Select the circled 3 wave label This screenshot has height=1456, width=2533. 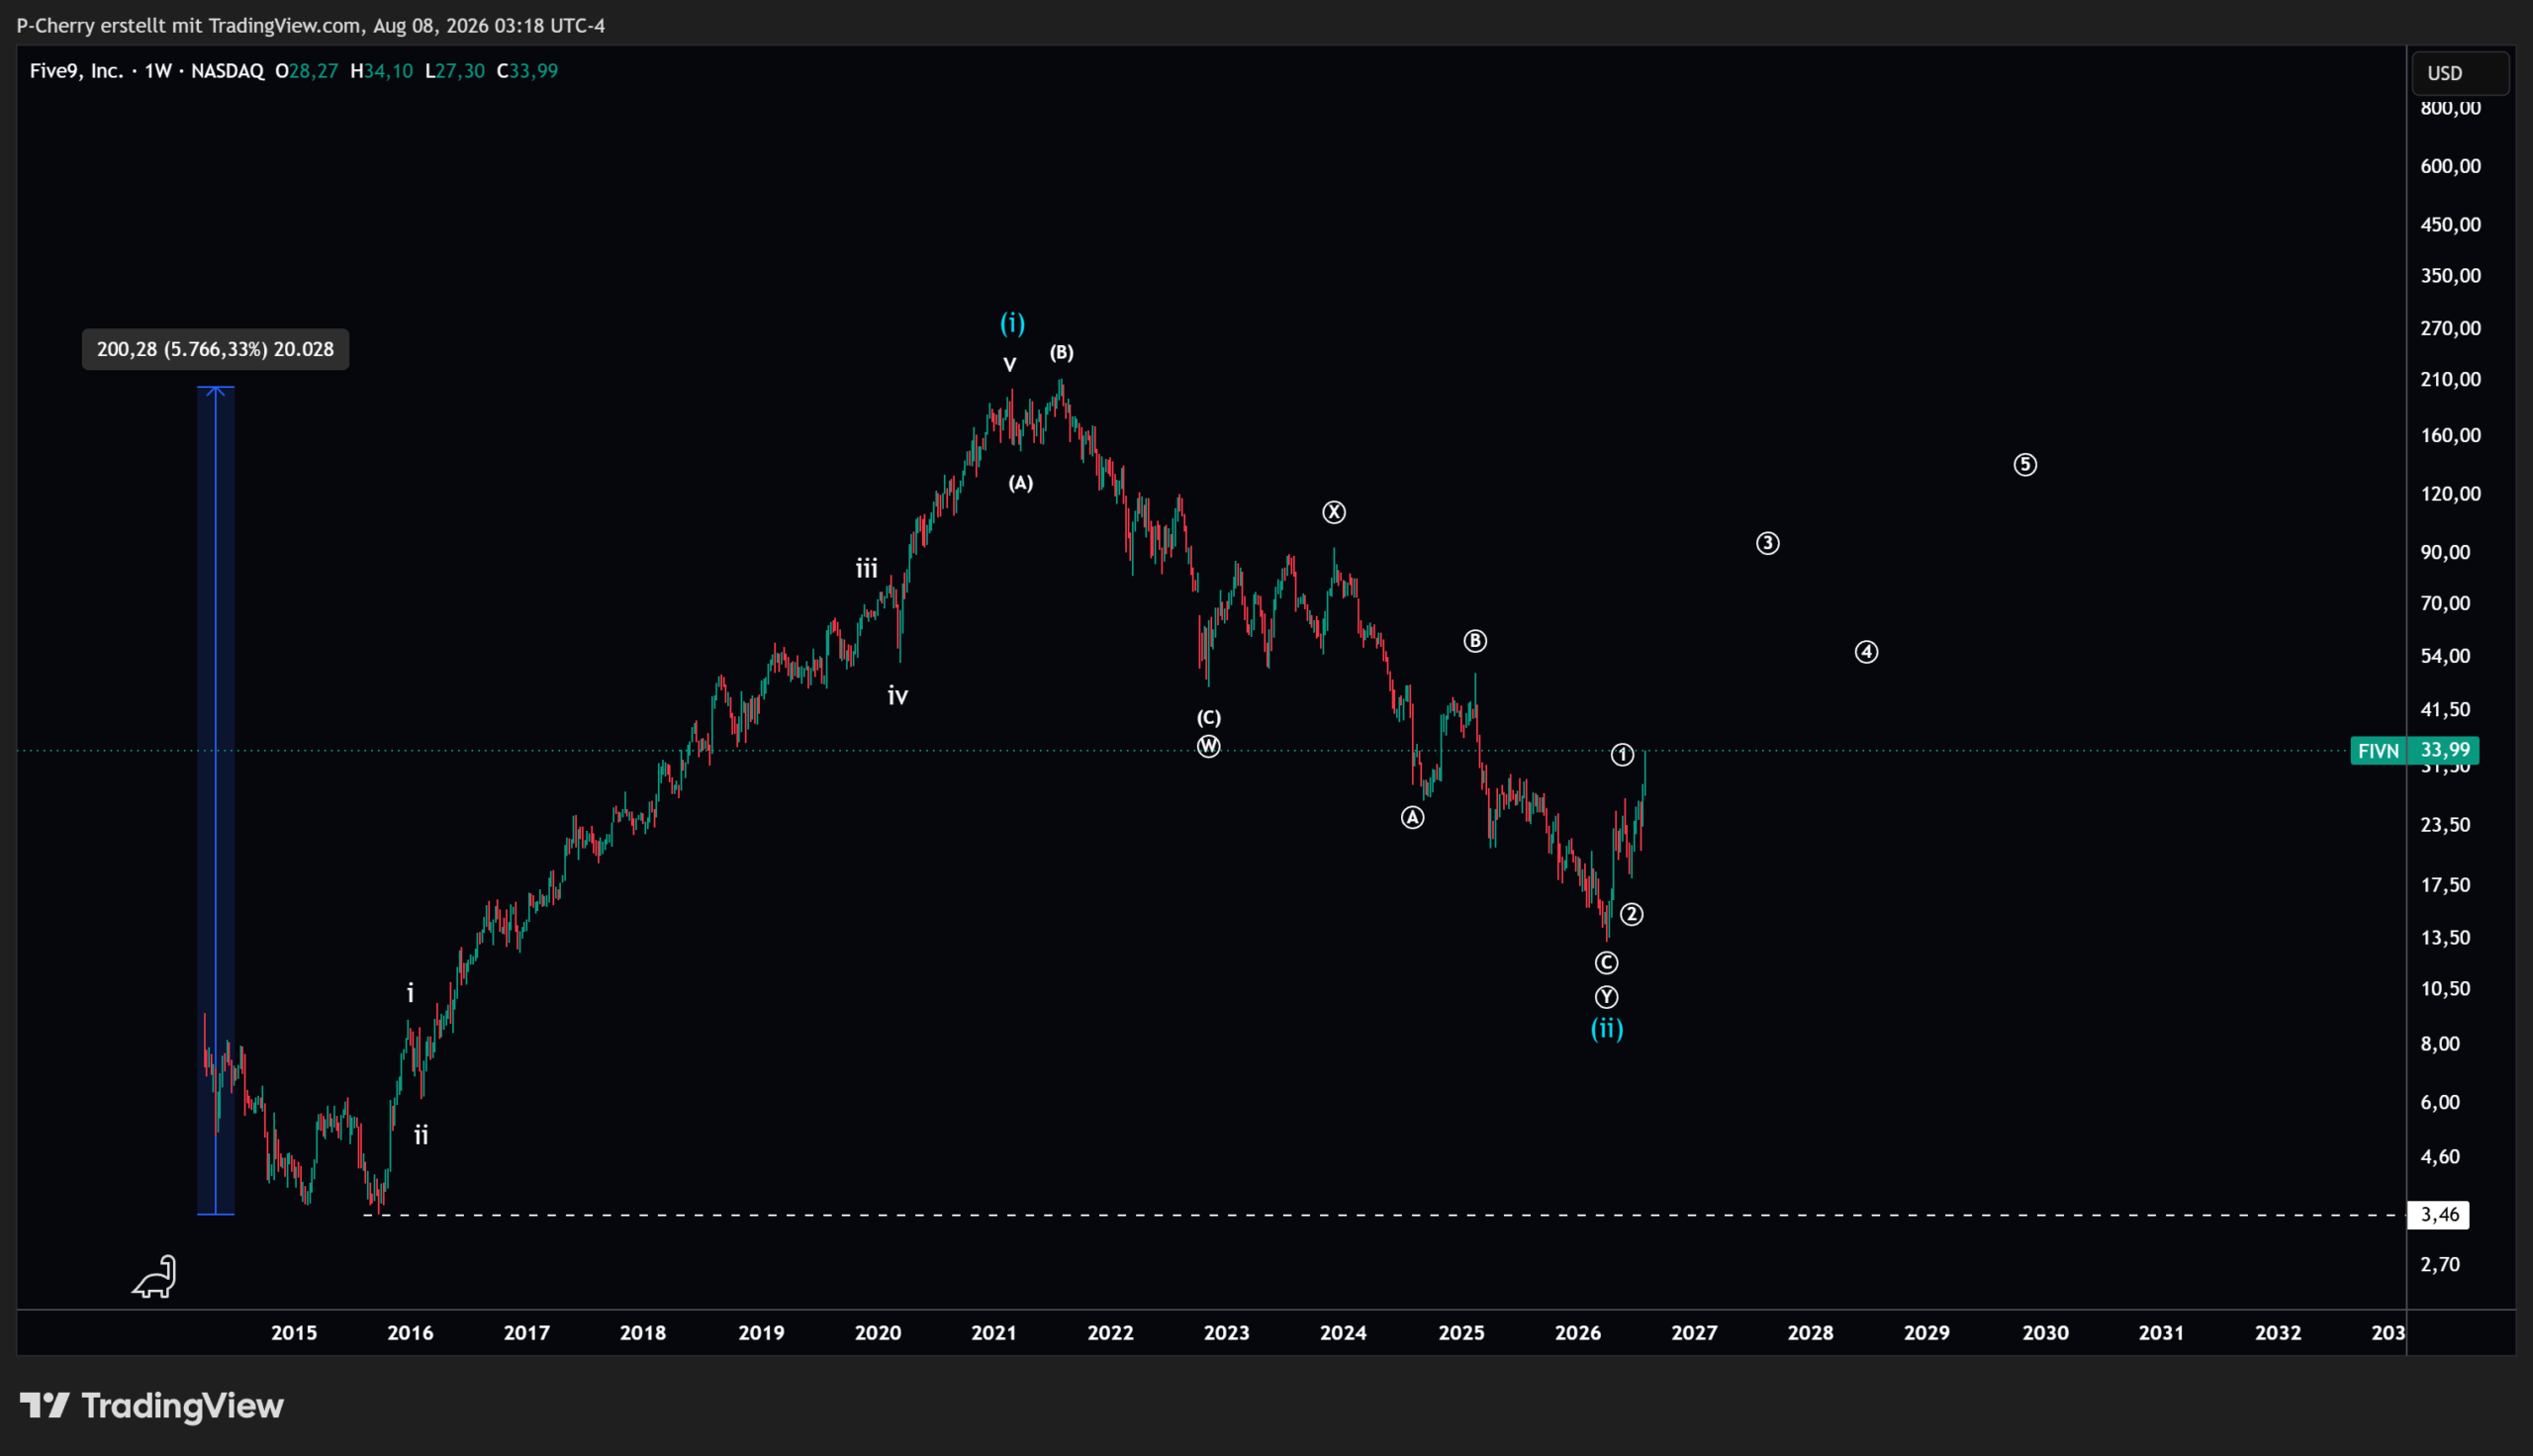pos(1768,543)
